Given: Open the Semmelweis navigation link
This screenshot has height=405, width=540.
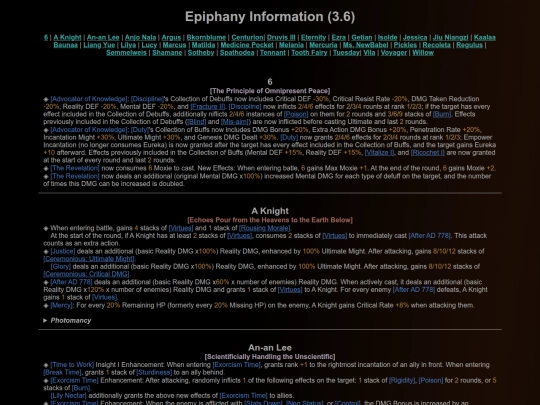Looking at the screenshot, I should coord(126,53).
